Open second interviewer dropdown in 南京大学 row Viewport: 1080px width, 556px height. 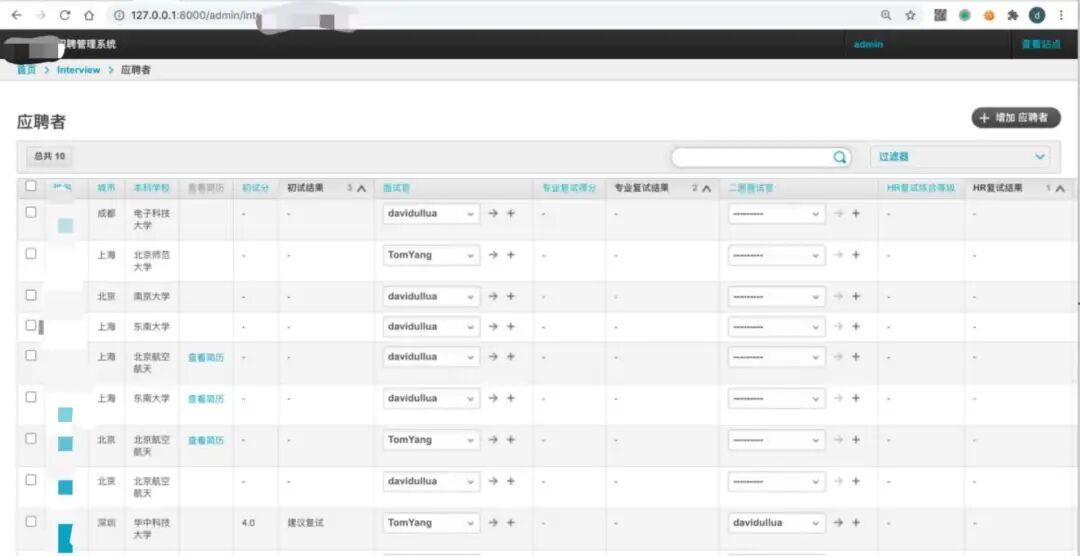[776, 296]
